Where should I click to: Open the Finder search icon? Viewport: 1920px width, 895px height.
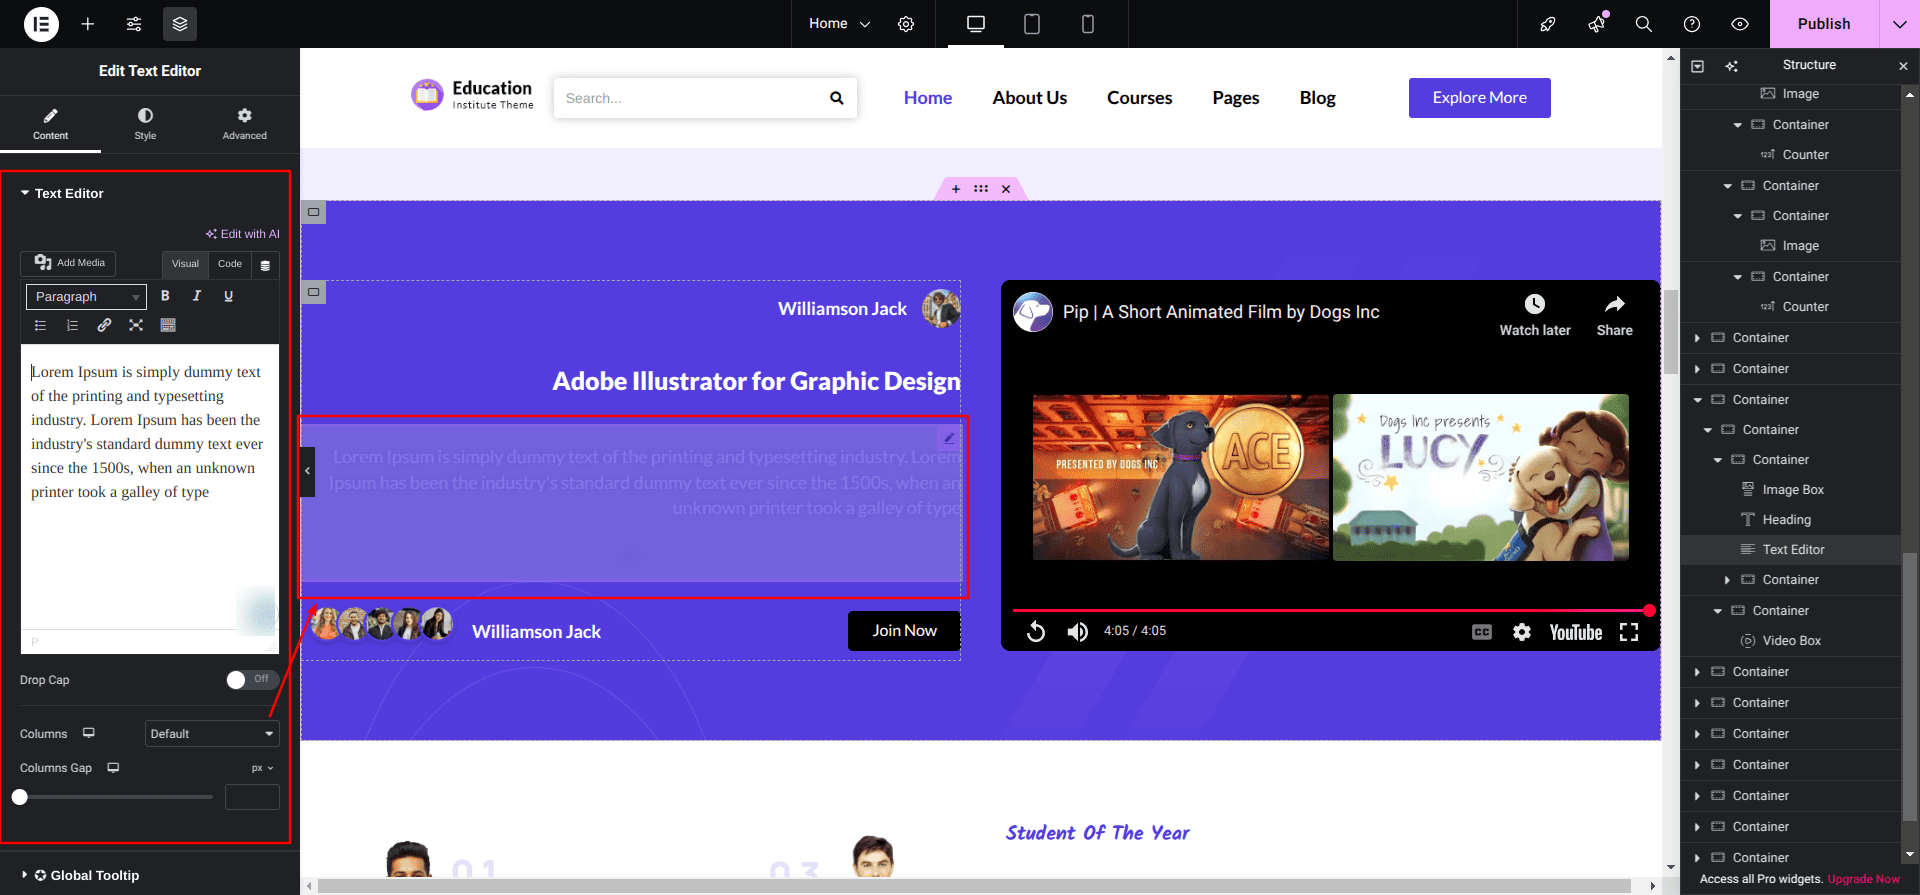[x=1644, y=24]
